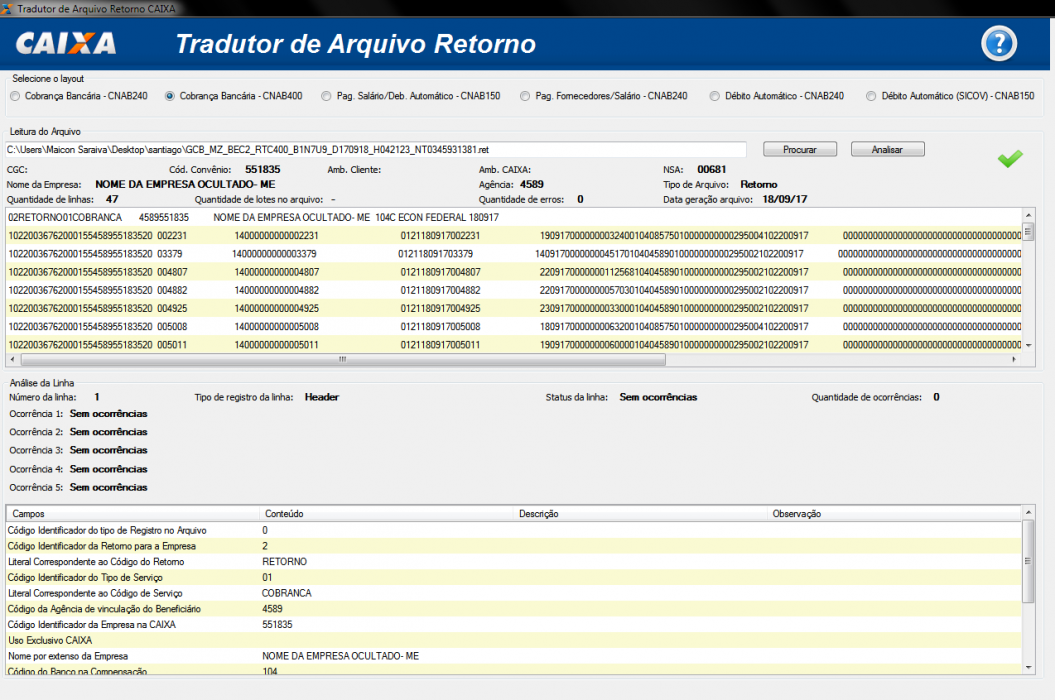
Task: Click the CAIXA logo
Action: 65,44
